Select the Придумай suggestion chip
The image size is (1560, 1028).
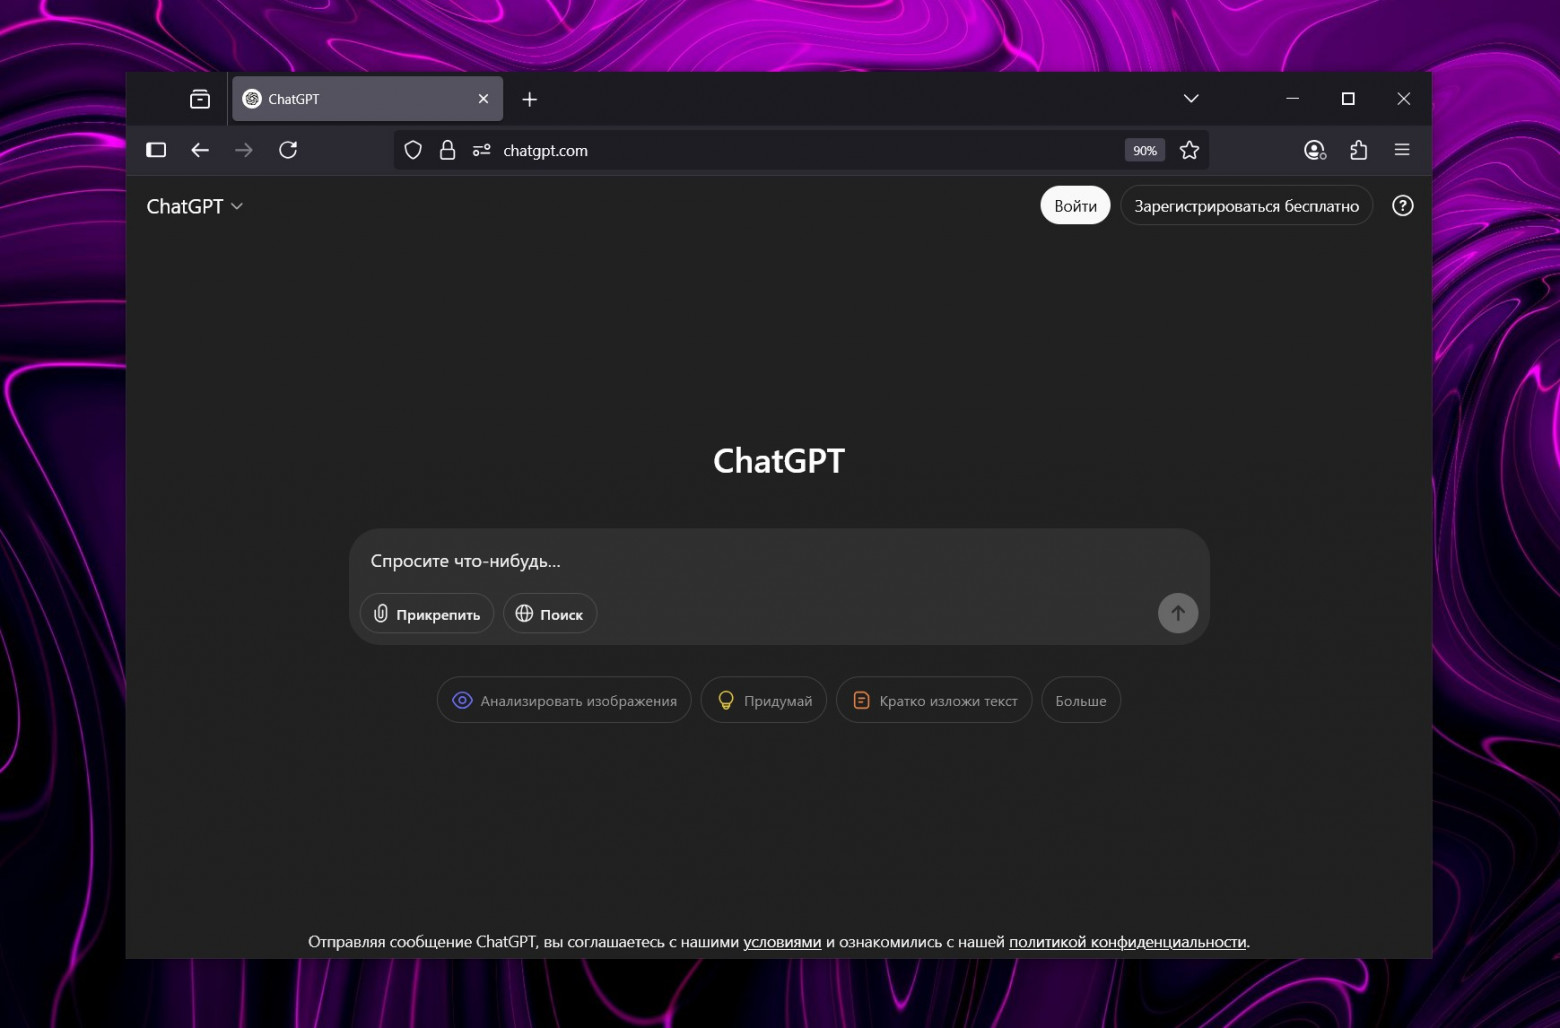[x=764, y=701]
